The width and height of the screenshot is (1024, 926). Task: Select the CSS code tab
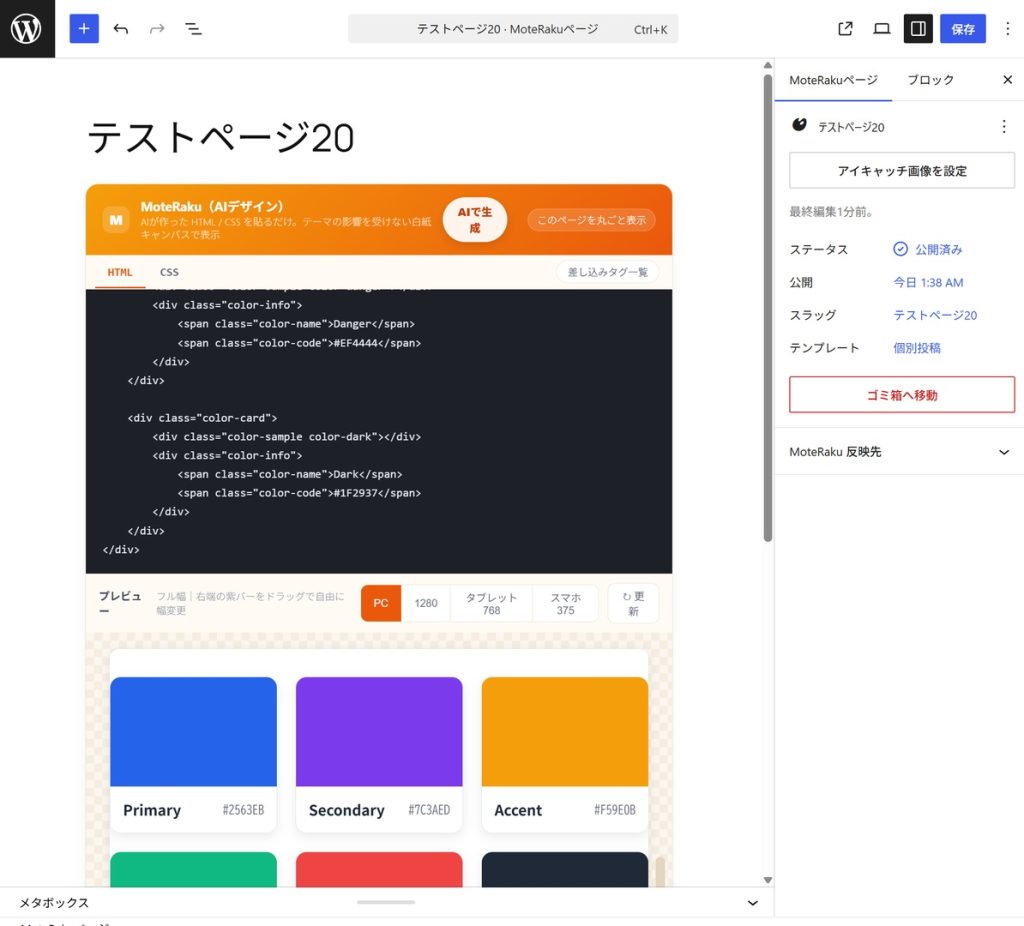[x=169, y=272]
